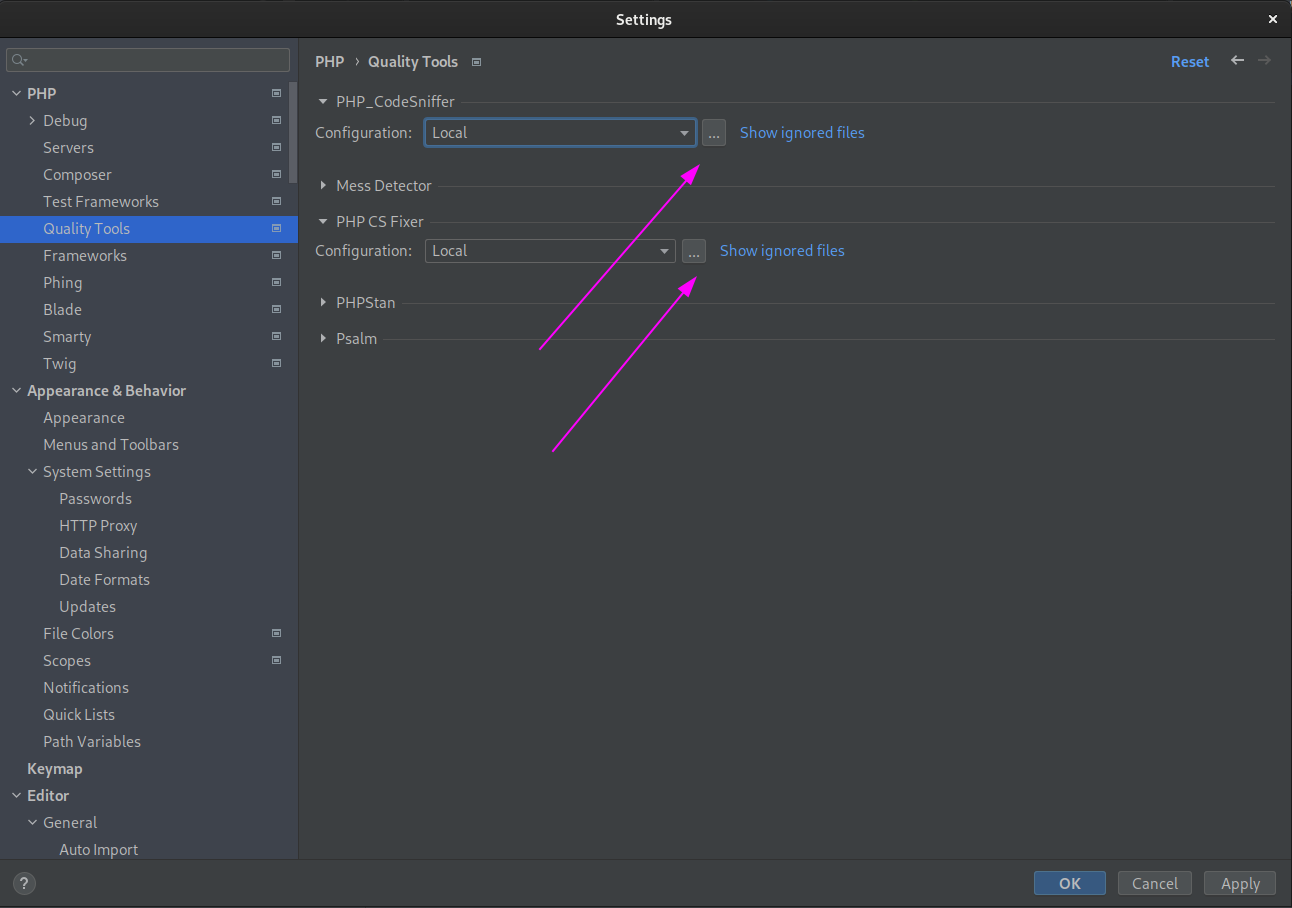Collapse the PHP settings group

[x=16, y=93]
